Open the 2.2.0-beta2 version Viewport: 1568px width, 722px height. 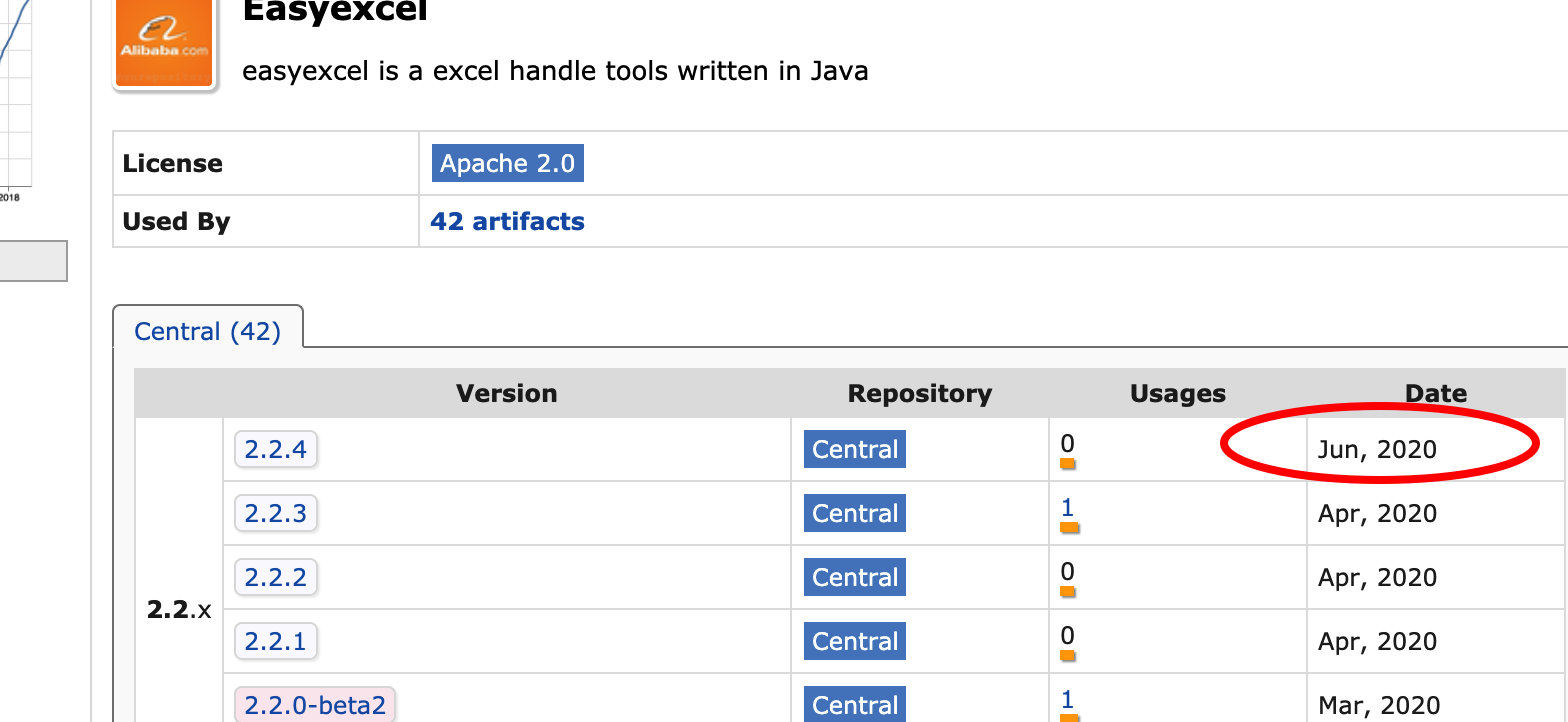315,704
